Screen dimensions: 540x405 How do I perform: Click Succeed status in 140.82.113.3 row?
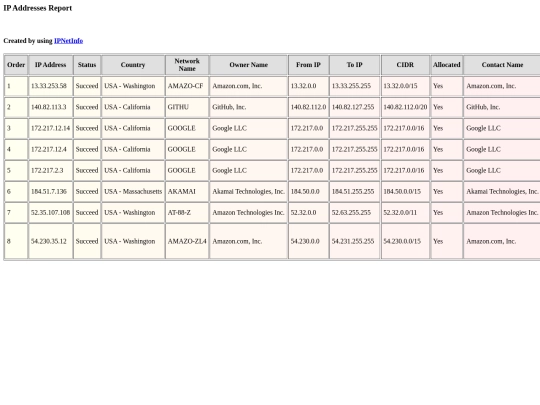[x=87, y=107]
